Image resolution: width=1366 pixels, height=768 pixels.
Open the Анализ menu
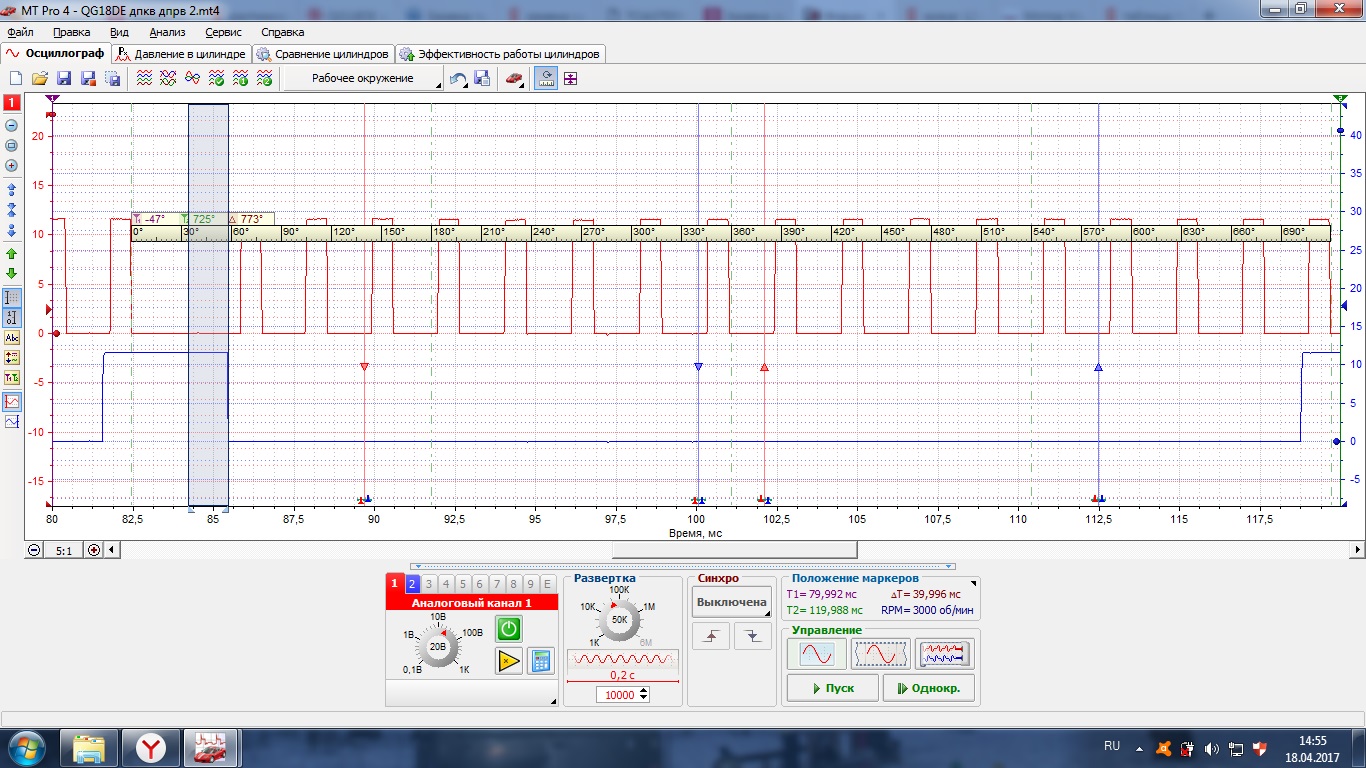pyautogui.click(x=167, y=32)
